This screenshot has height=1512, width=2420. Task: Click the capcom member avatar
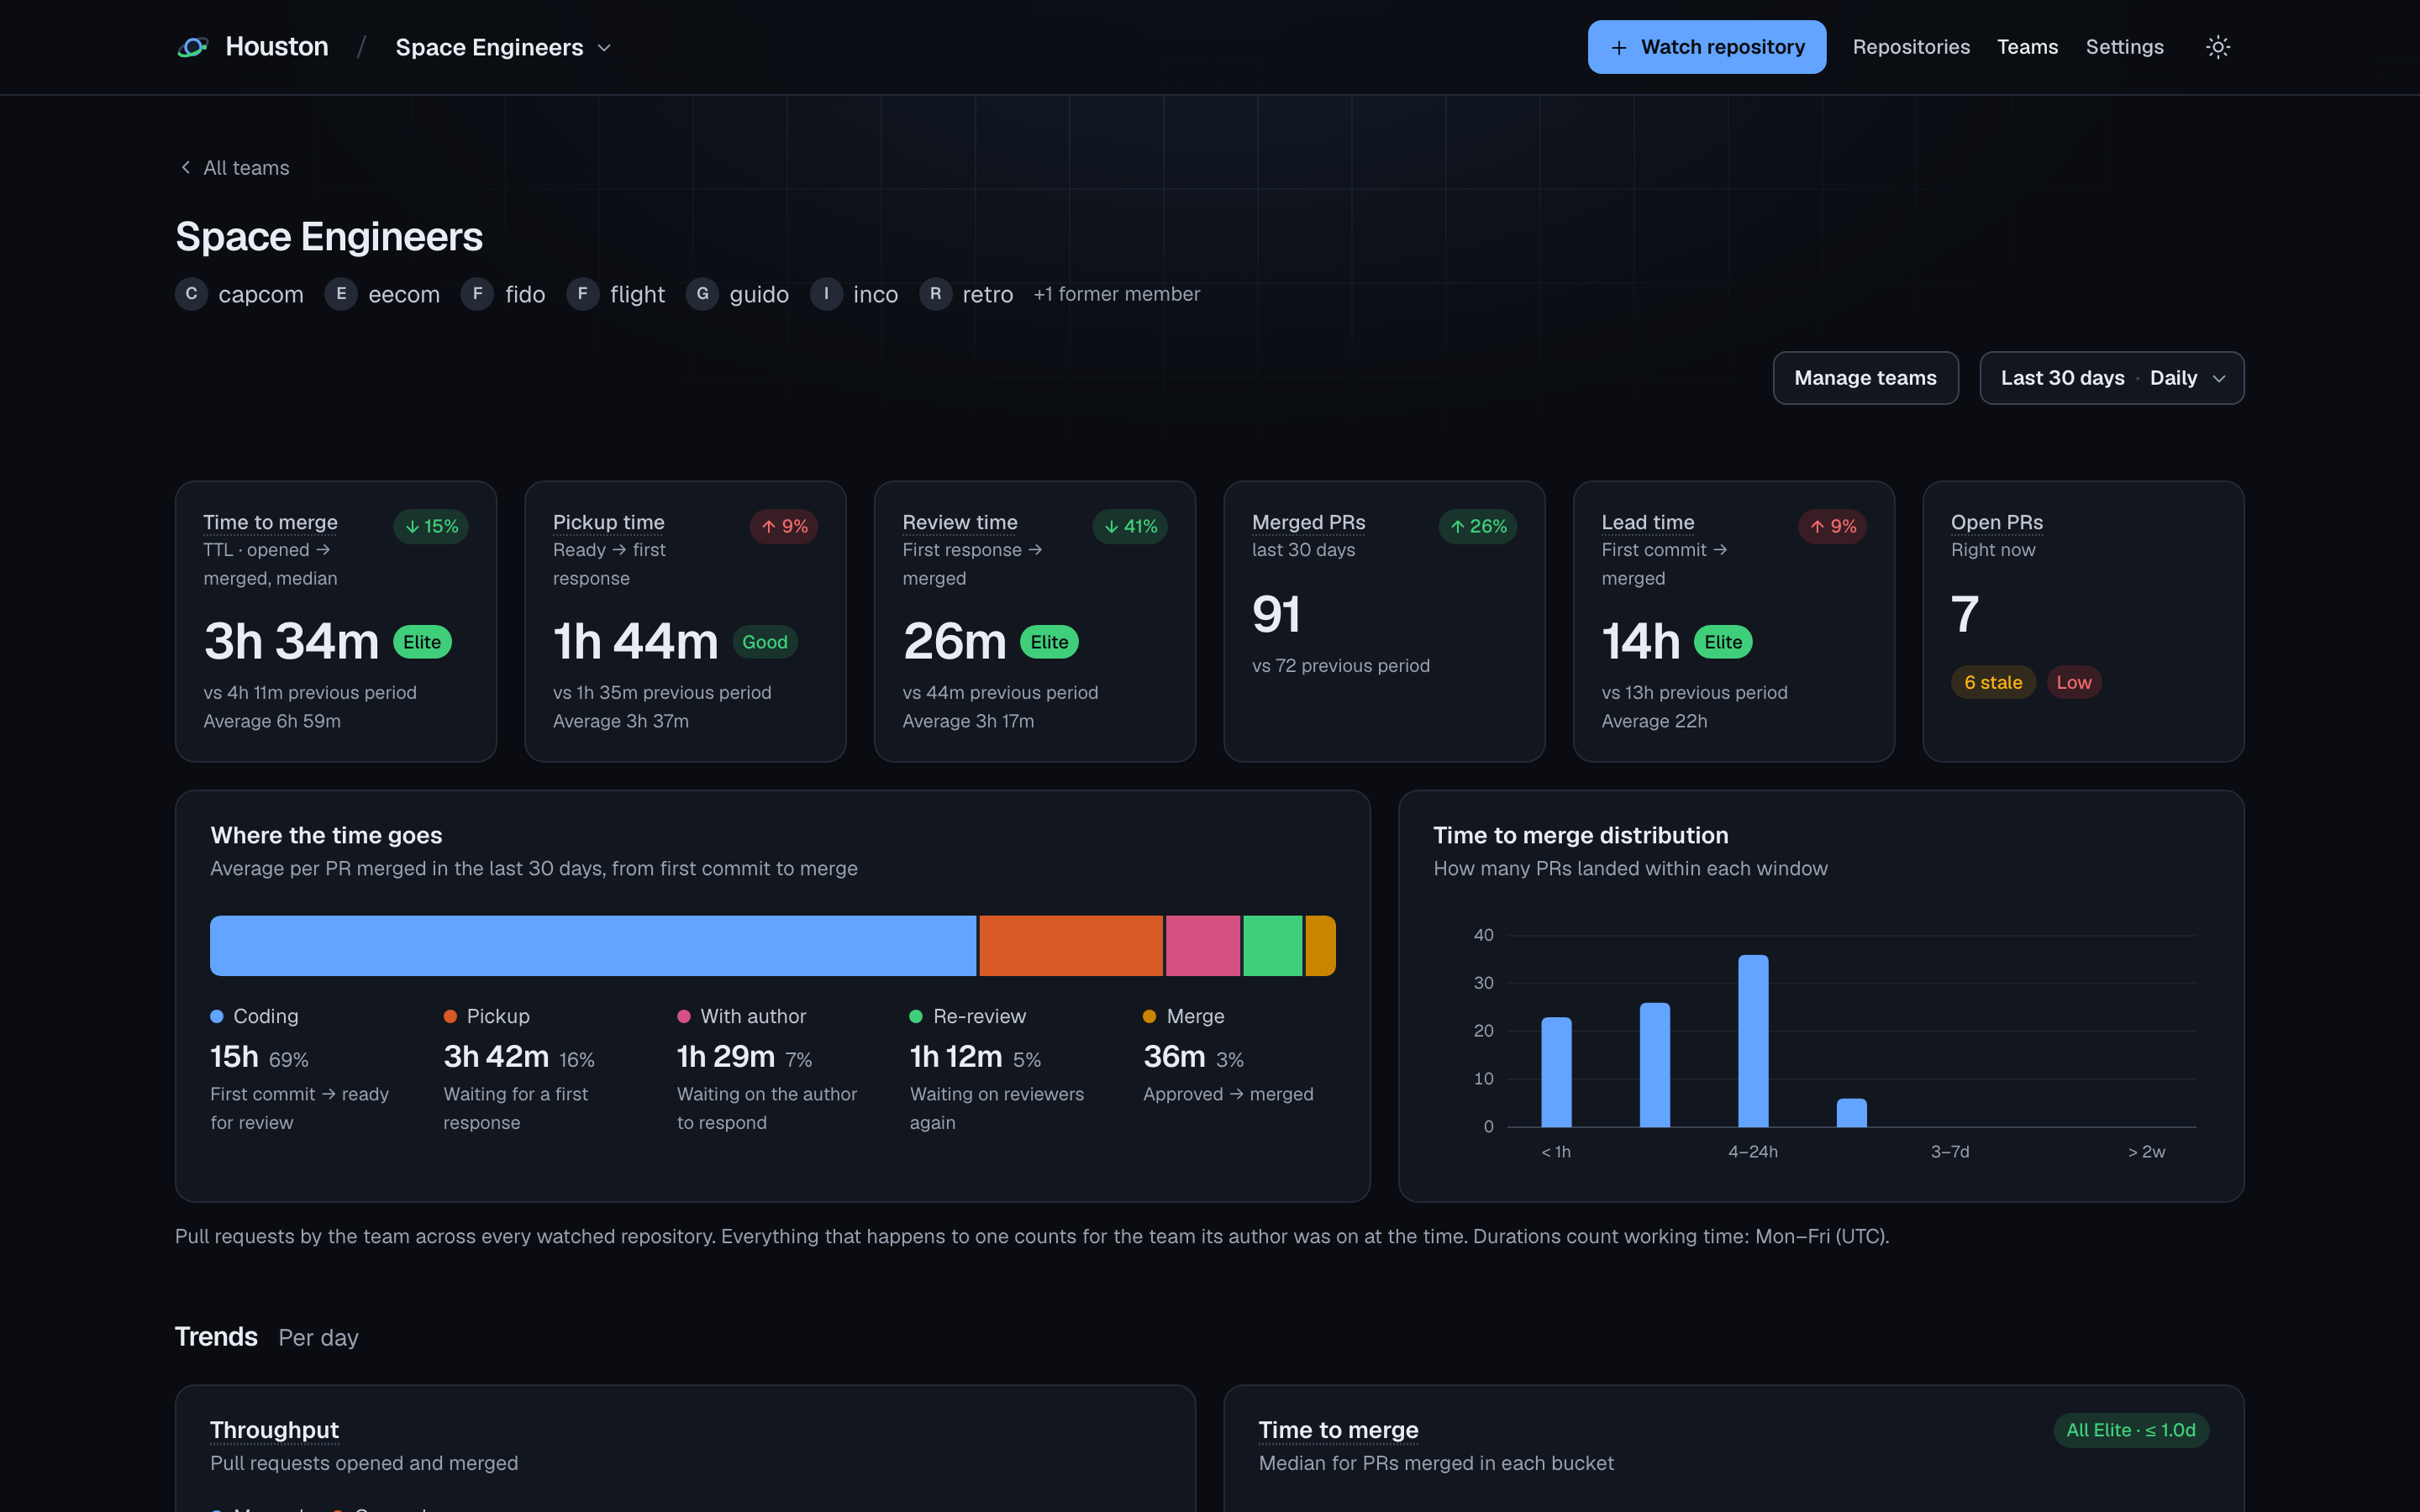tap(191, 294)
